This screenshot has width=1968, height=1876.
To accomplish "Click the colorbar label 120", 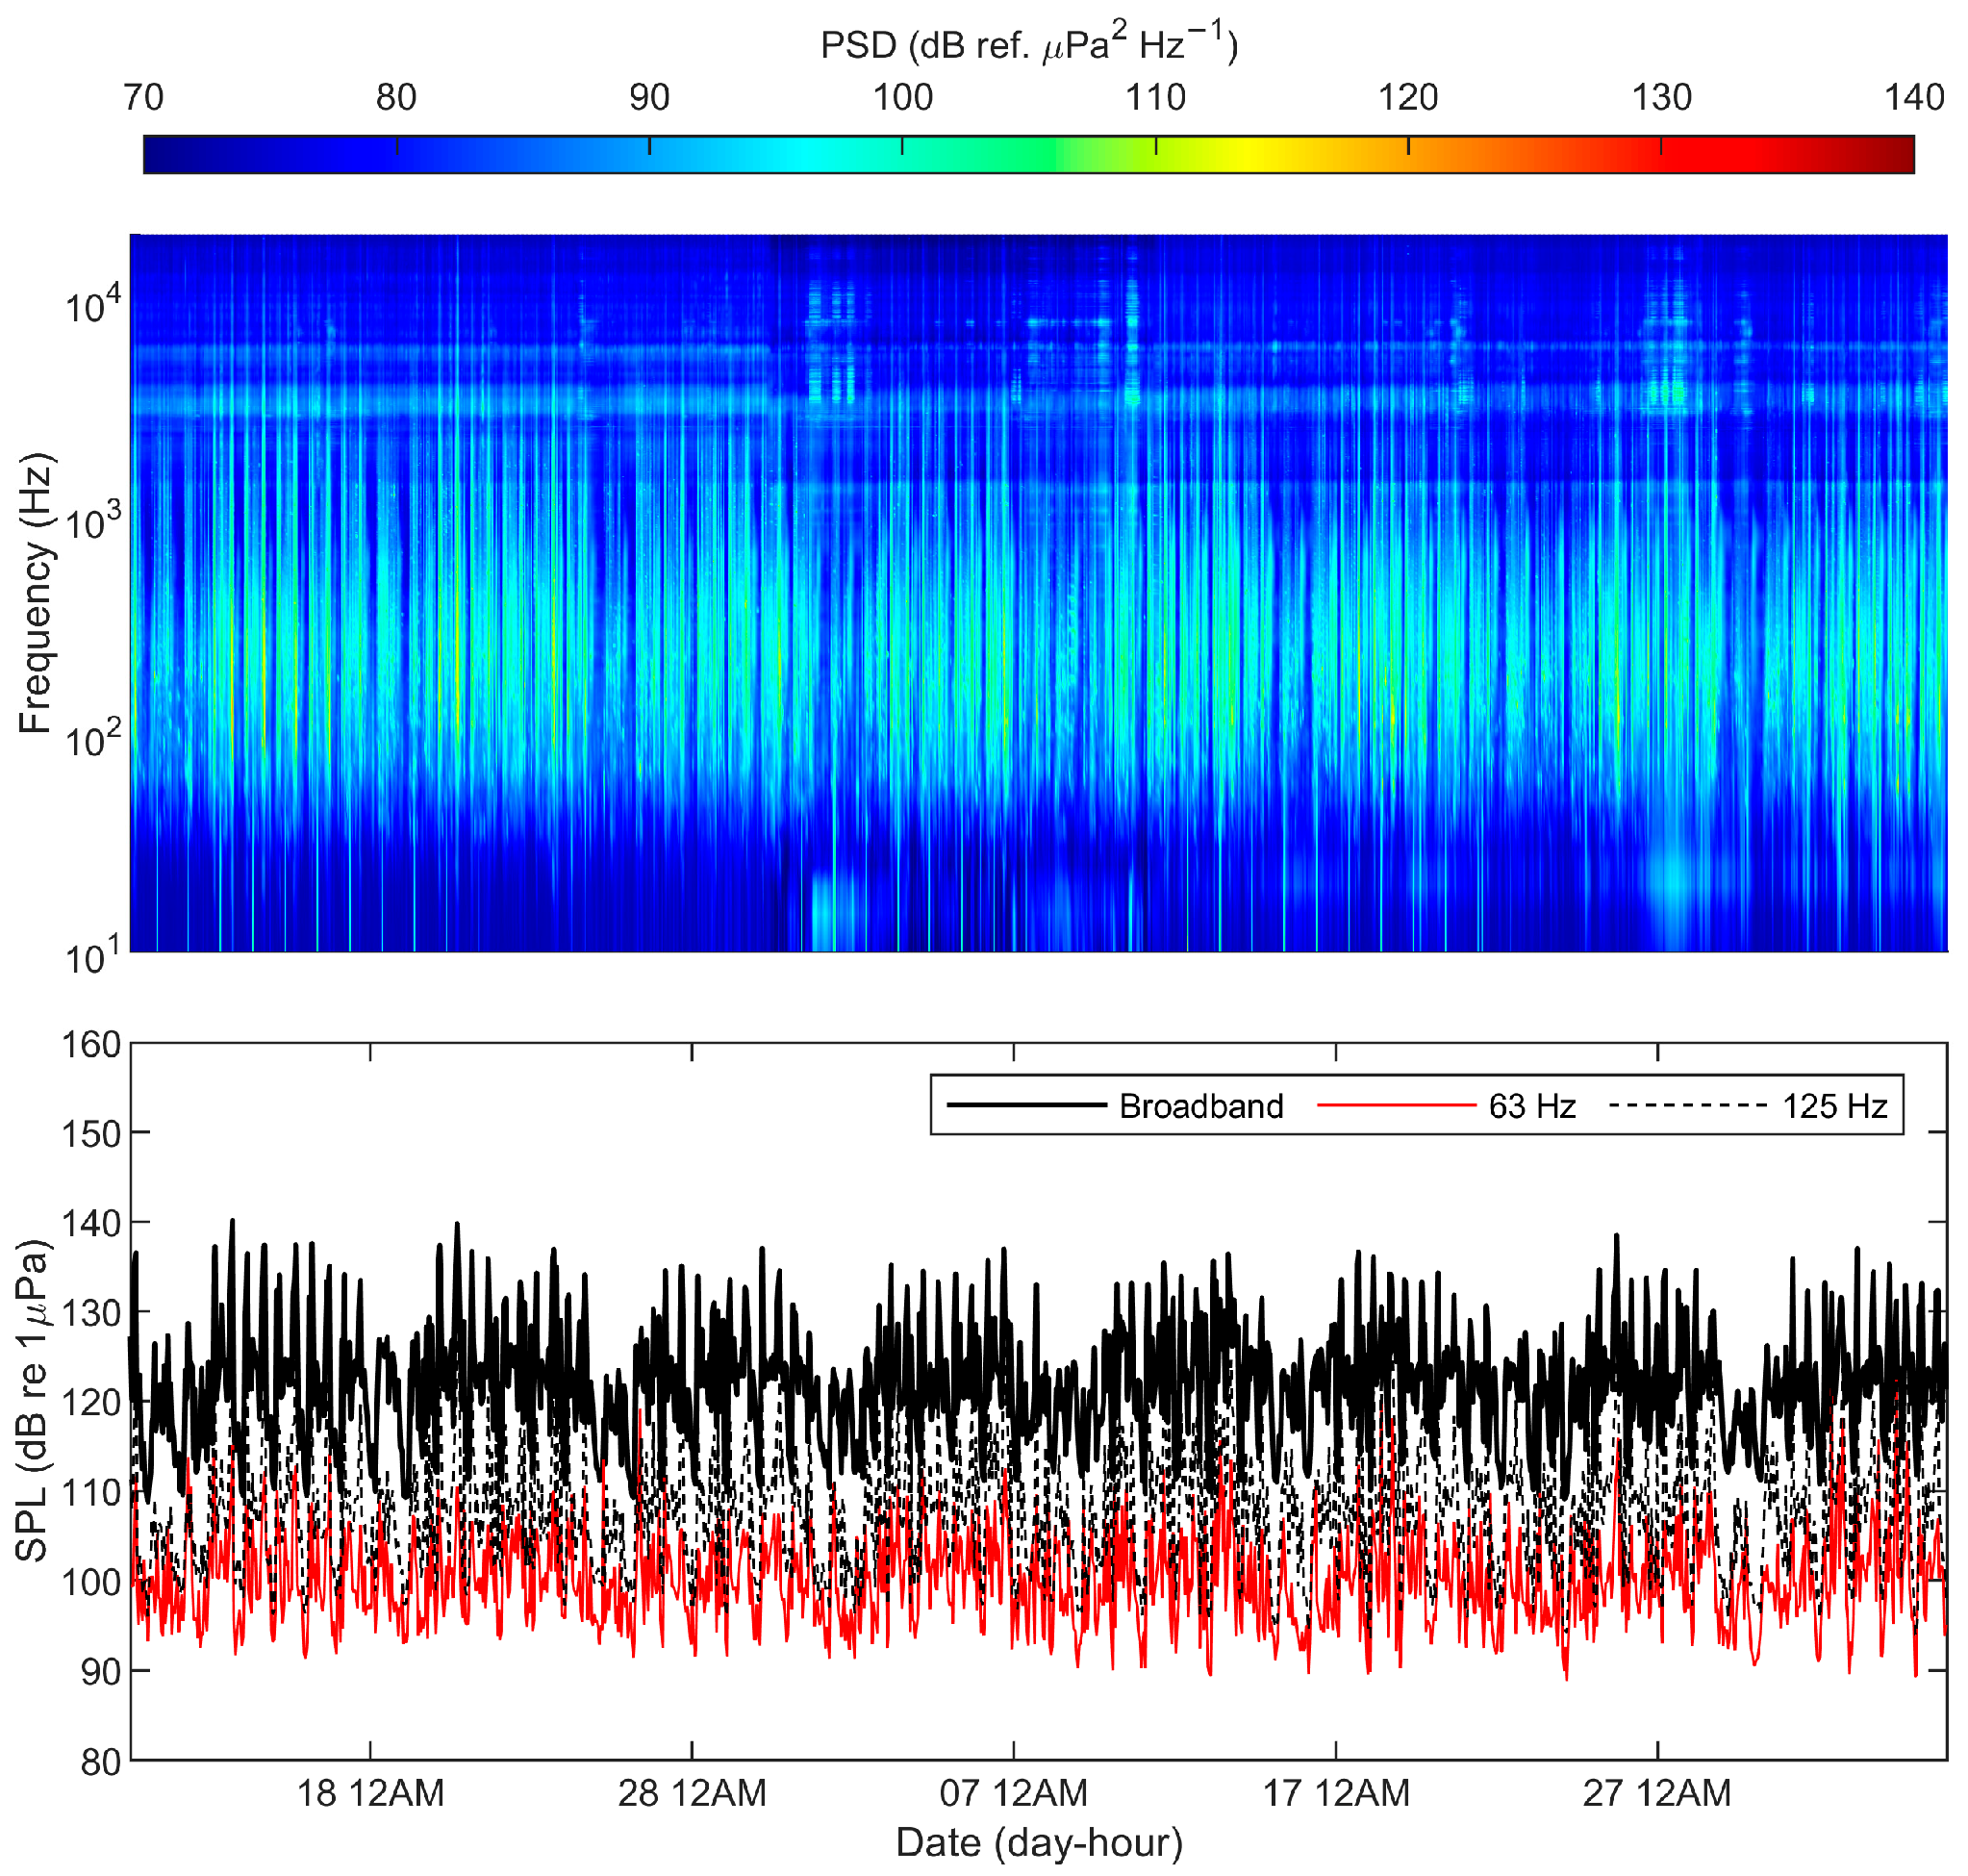I will (x=1408, y=97).
